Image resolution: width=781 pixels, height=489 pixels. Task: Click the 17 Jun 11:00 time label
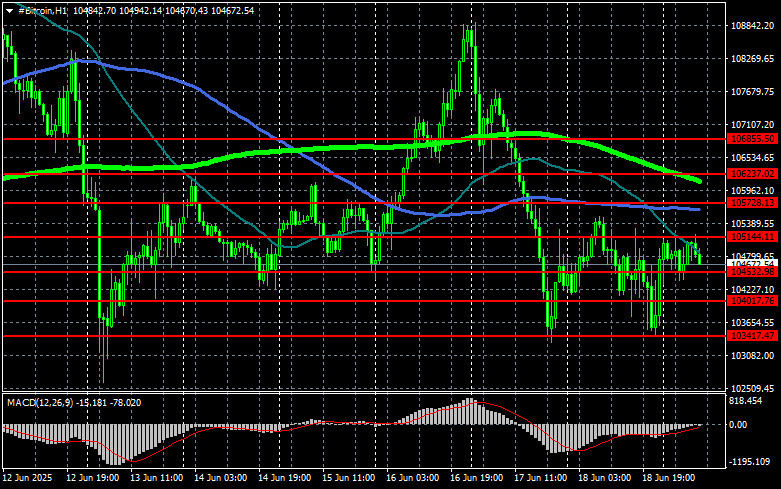[x=540, y=478]
